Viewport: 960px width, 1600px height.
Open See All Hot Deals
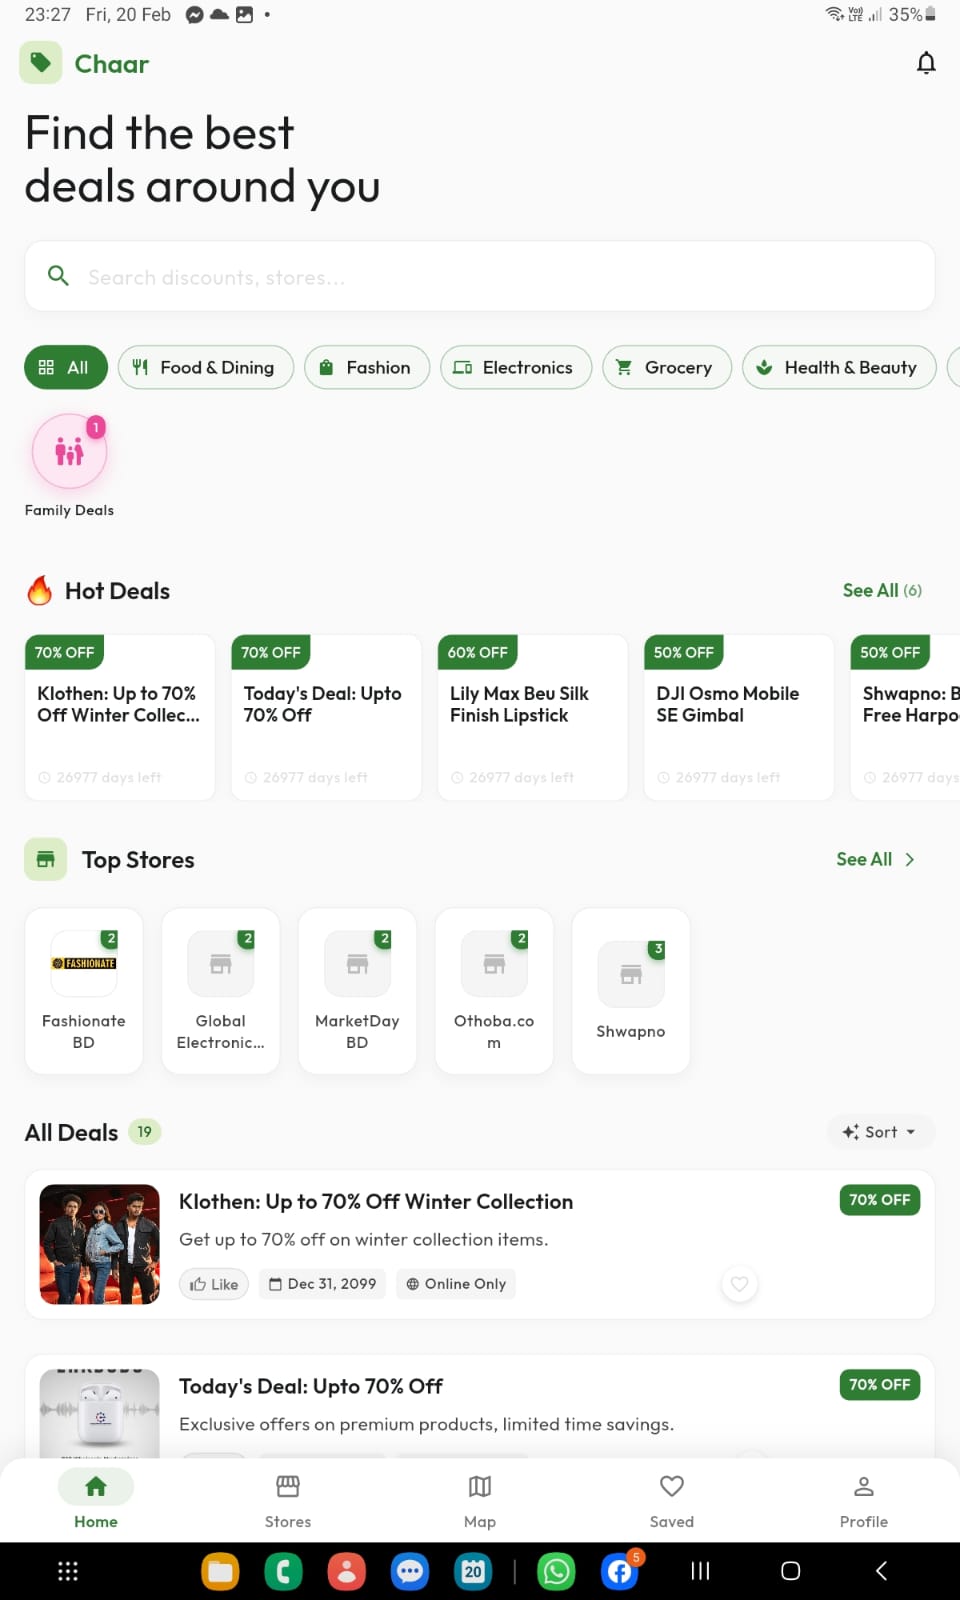[x=881, y=590]
